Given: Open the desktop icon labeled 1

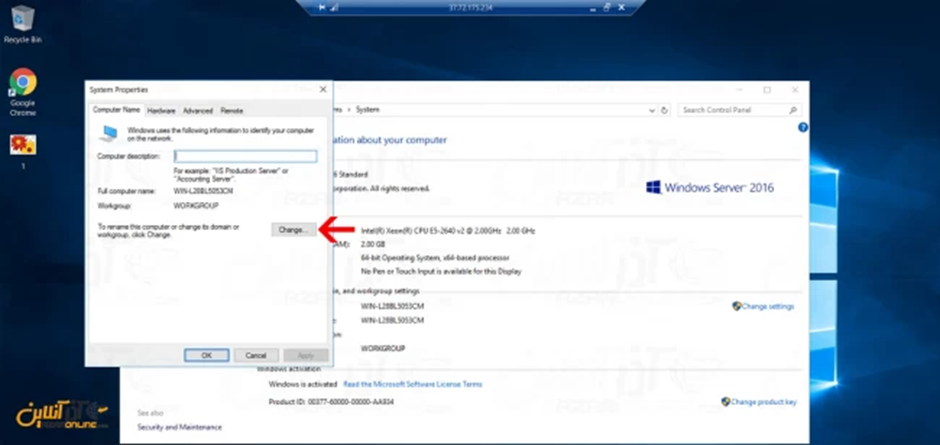Looking at the screenshot, I should (x=23, y=151).
